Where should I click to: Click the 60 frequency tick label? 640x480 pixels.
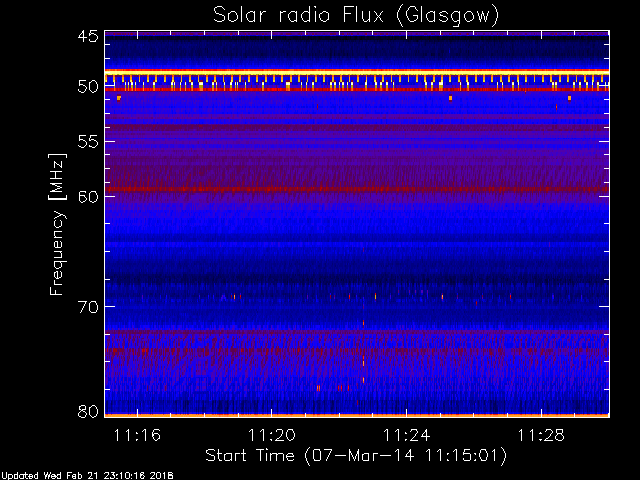click(x=88, y=196)
